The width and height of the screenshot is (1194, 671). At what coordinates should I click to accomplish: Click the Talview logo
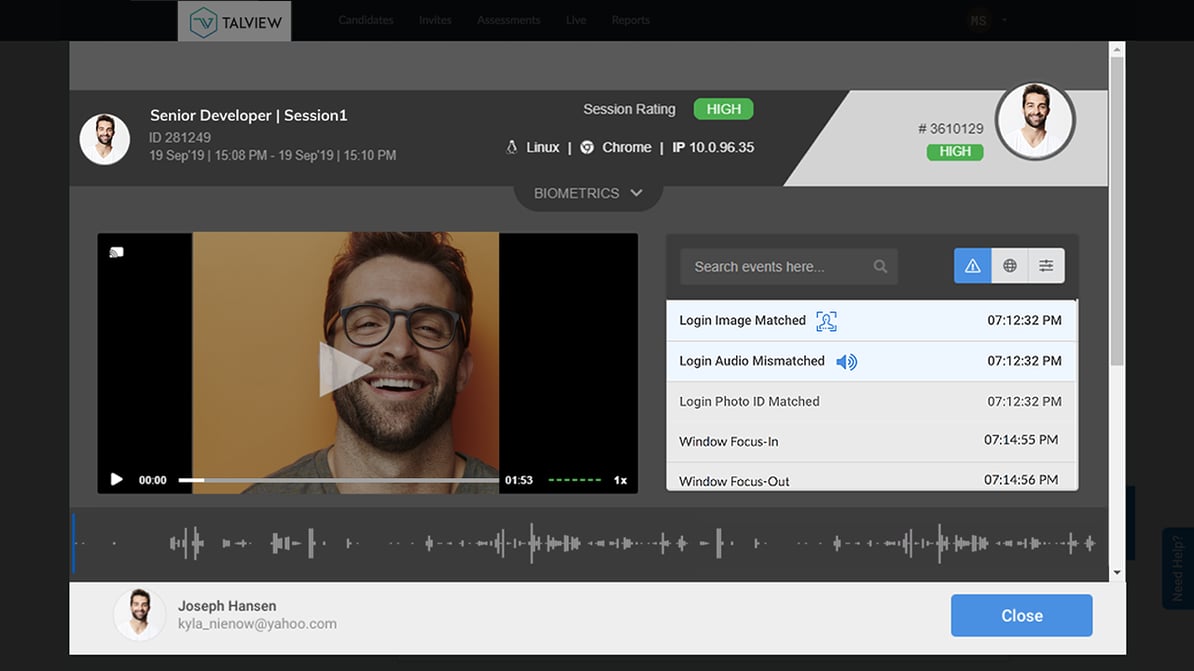234,21
